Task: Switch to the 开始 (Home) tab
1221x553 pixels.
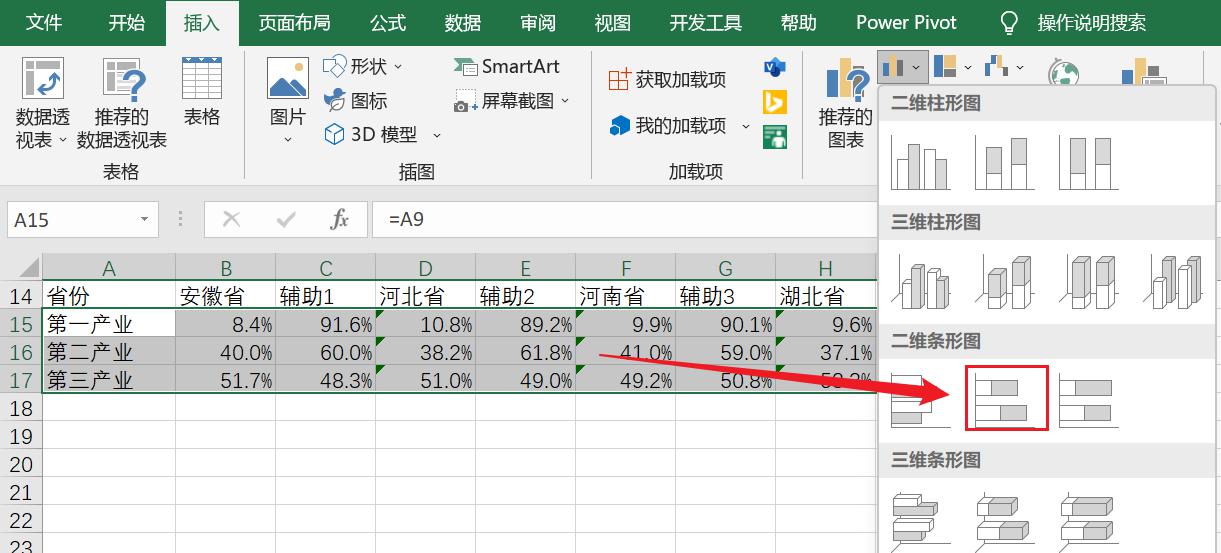Action: coord(126,22)
